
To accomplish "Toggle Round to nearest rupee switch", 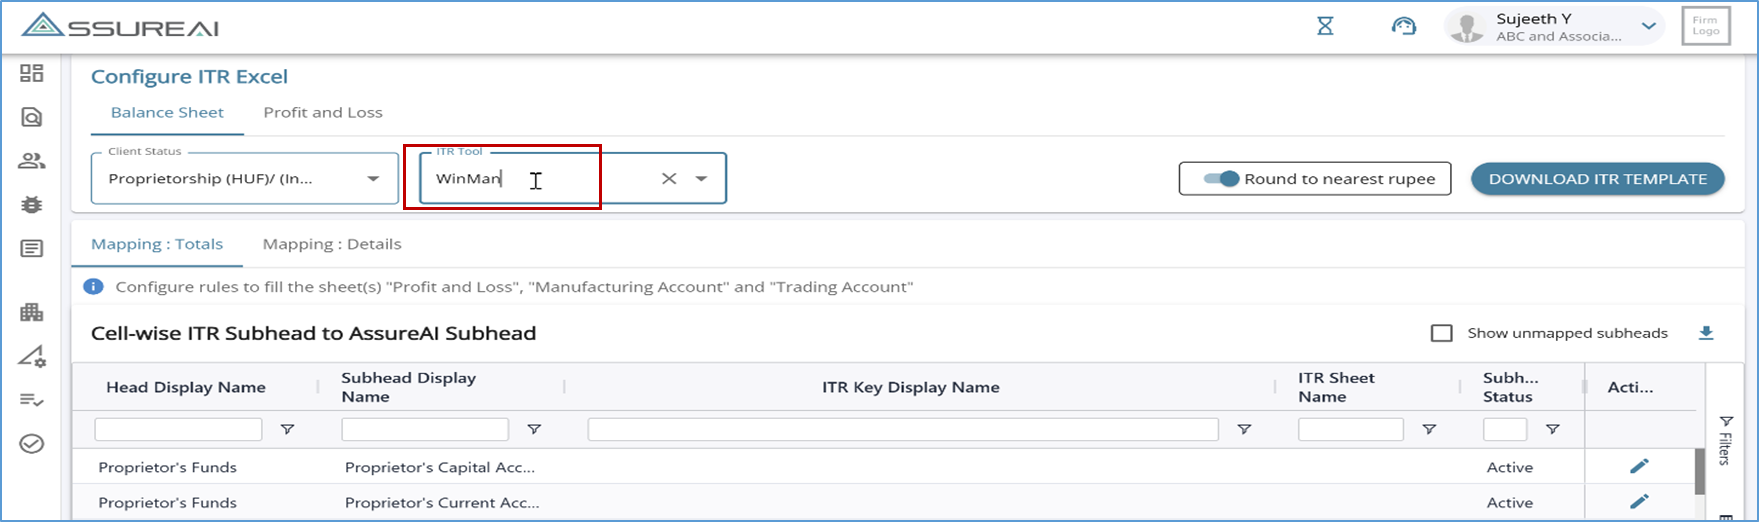I will pyautogui.click(x=1221, y=179).
